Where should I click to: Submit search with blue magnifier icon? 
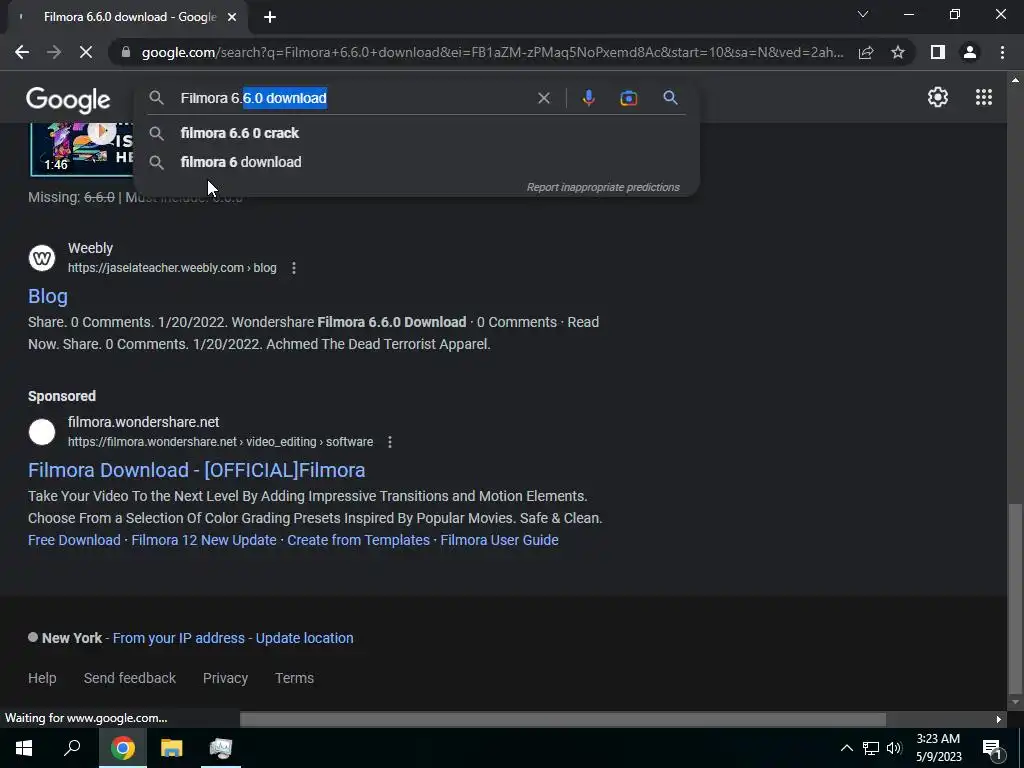coord(670,98)
